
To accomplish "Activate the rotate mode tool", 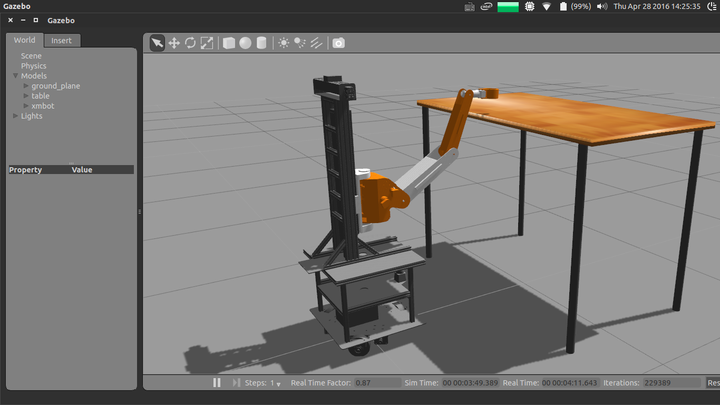I will pos(190,43).
